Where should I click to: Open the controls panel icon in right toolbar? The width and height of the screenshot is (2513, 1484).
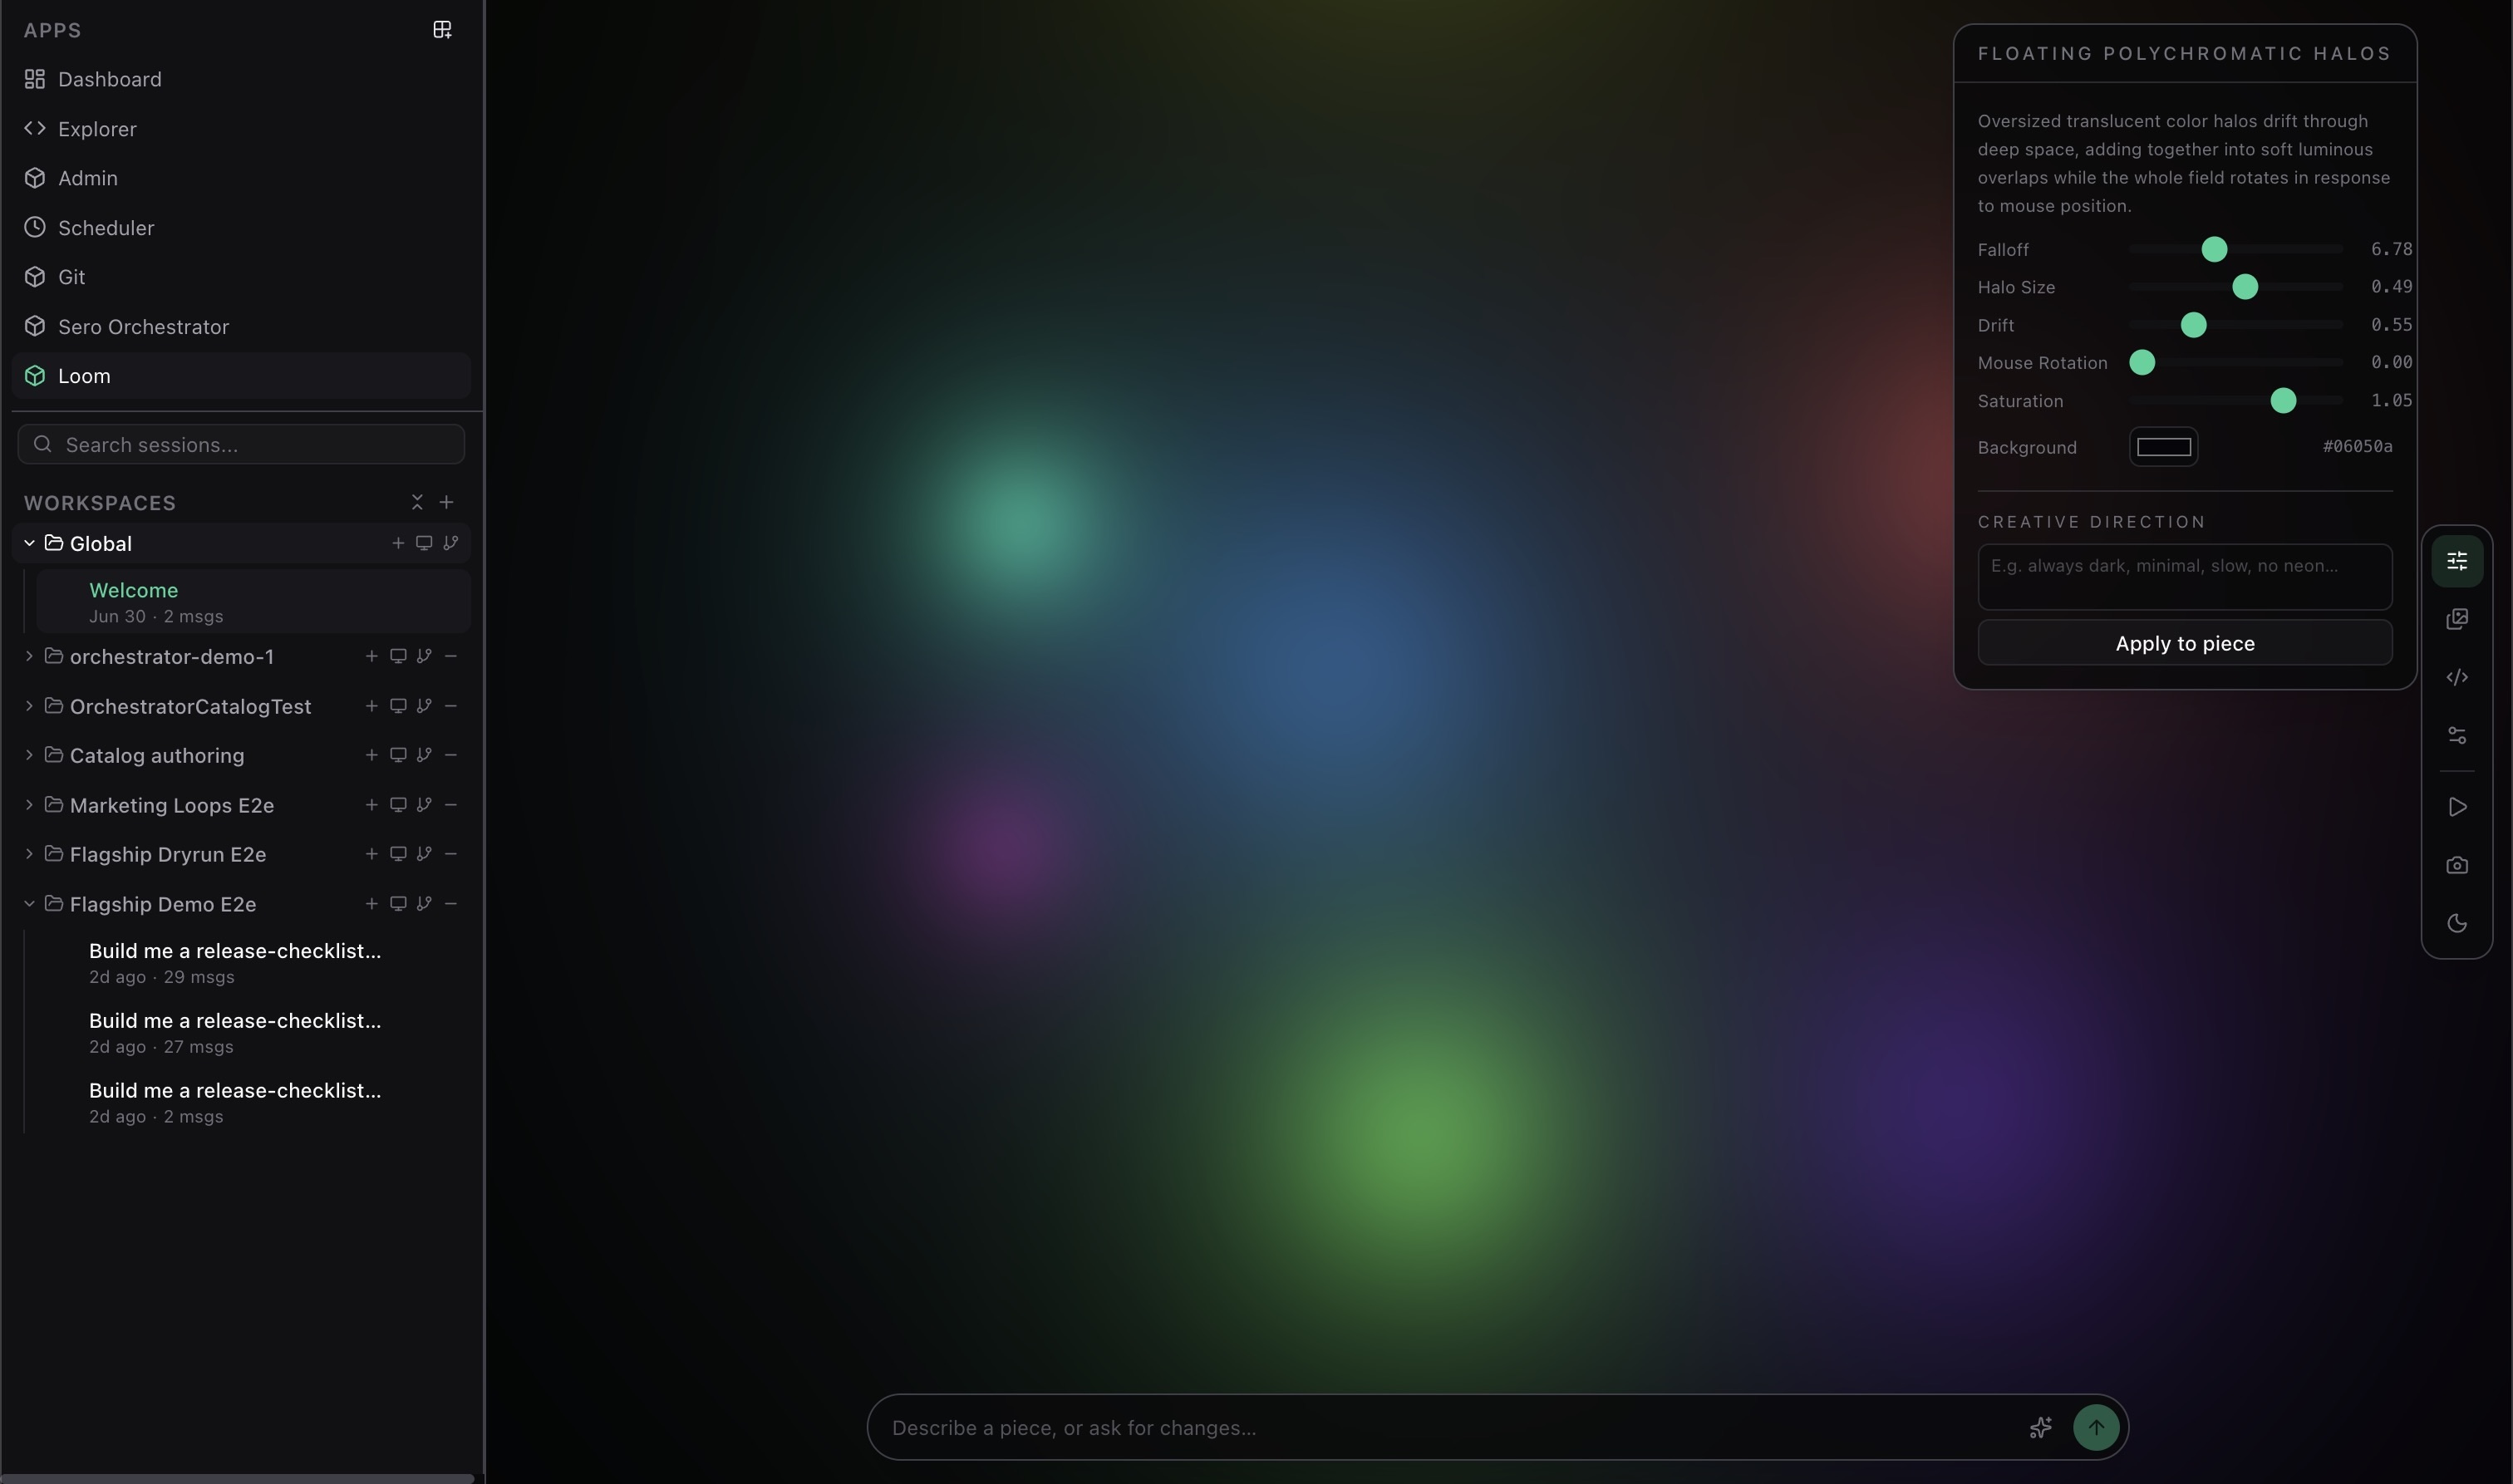(x=2457, y=561)
